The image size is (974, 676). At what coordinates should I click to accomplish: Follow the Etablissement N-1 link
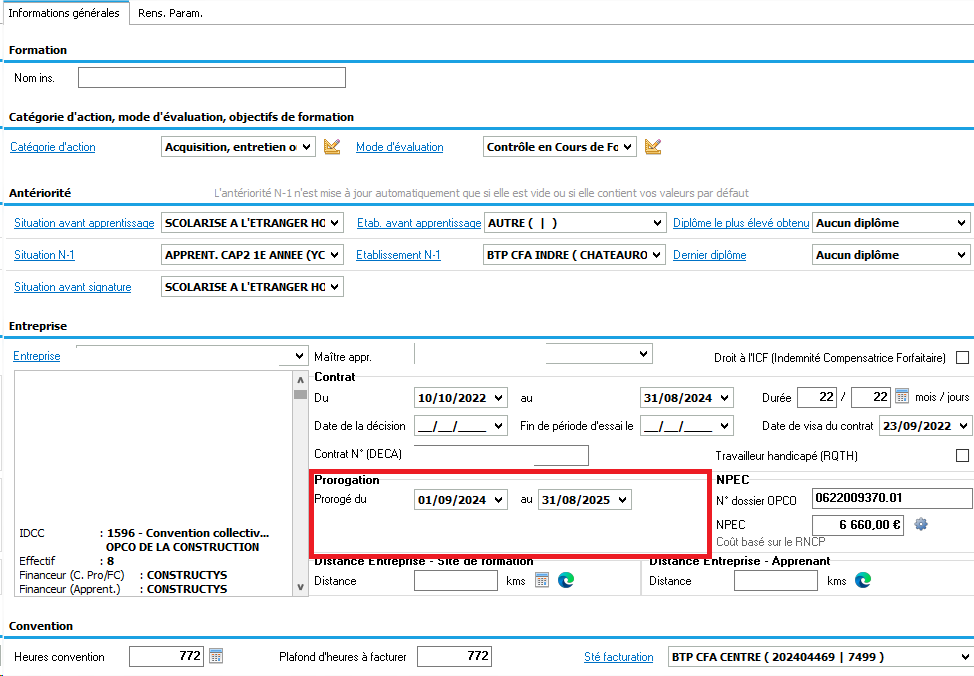click(x=398, y=255)
